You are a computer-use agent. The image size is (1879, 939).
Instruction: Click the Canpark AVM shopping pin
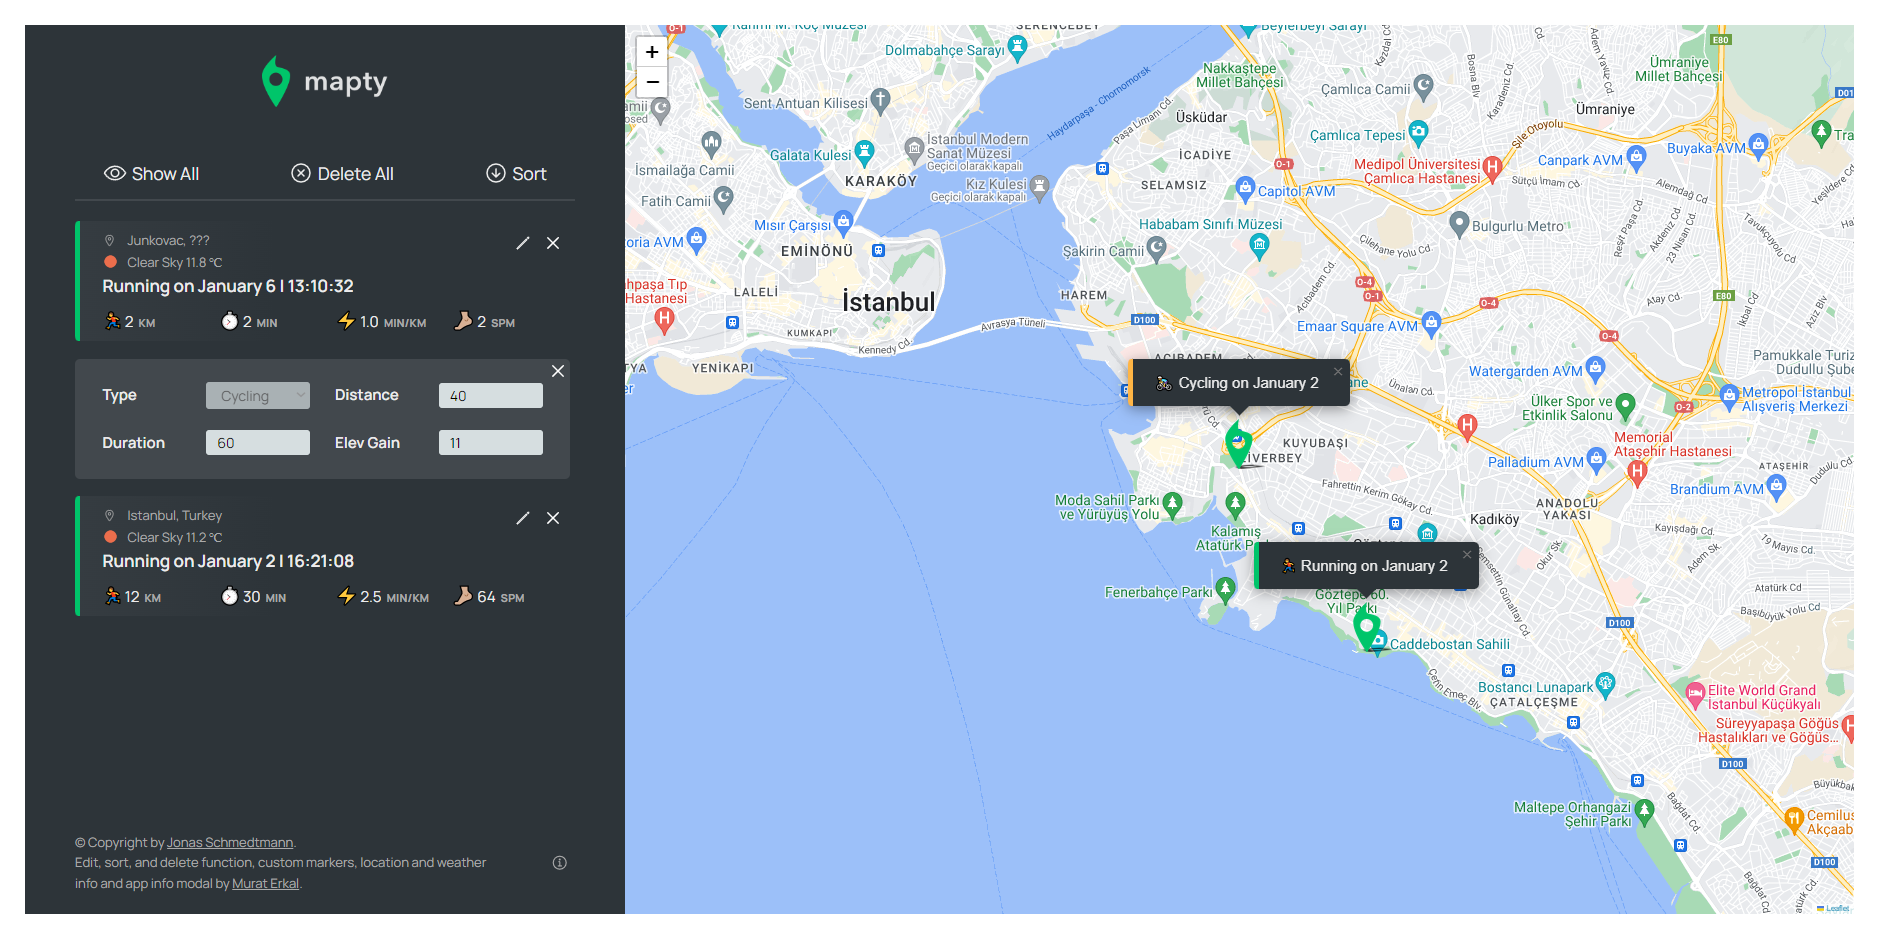[1636, 157]
